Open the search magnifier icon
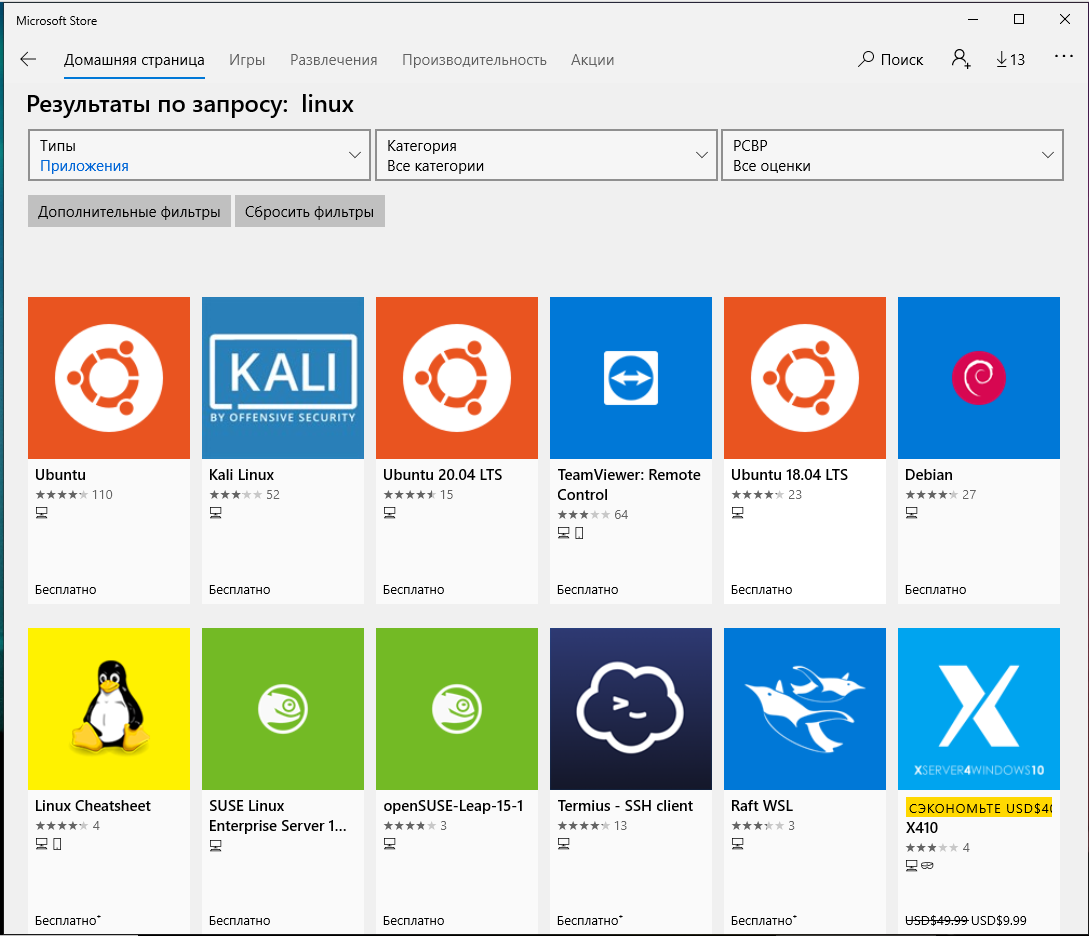The width and height of the screenshot is (1089, 936). (x=866, y=60)
